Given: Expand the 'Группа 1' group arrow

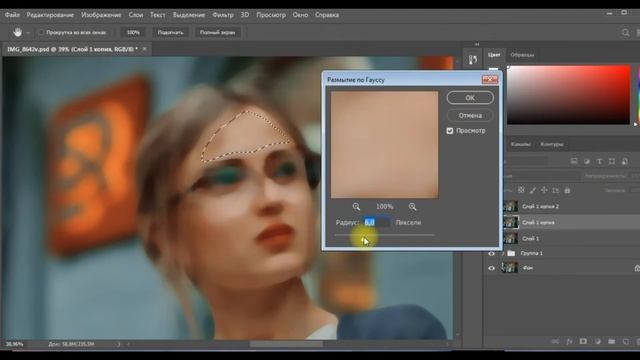Looking at the screenshot, I should [x=503, y=253].
